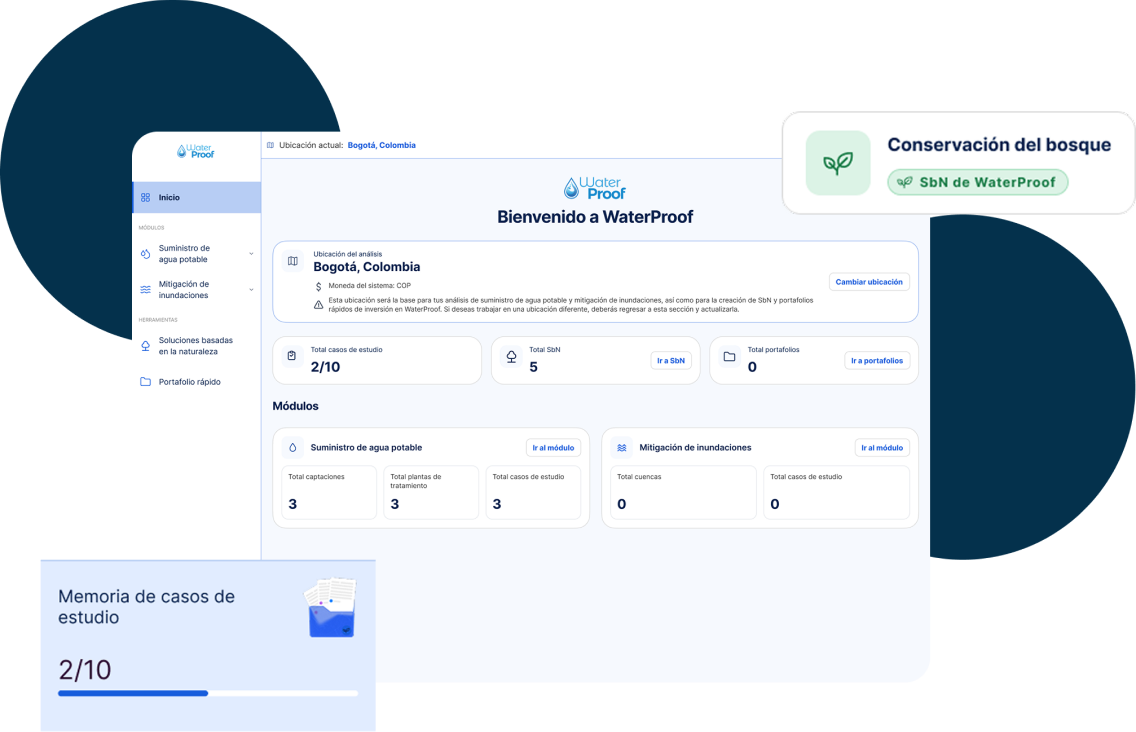The image size is (1136, 732).
Task: Open the Inicio menu item
Action: 196,197
